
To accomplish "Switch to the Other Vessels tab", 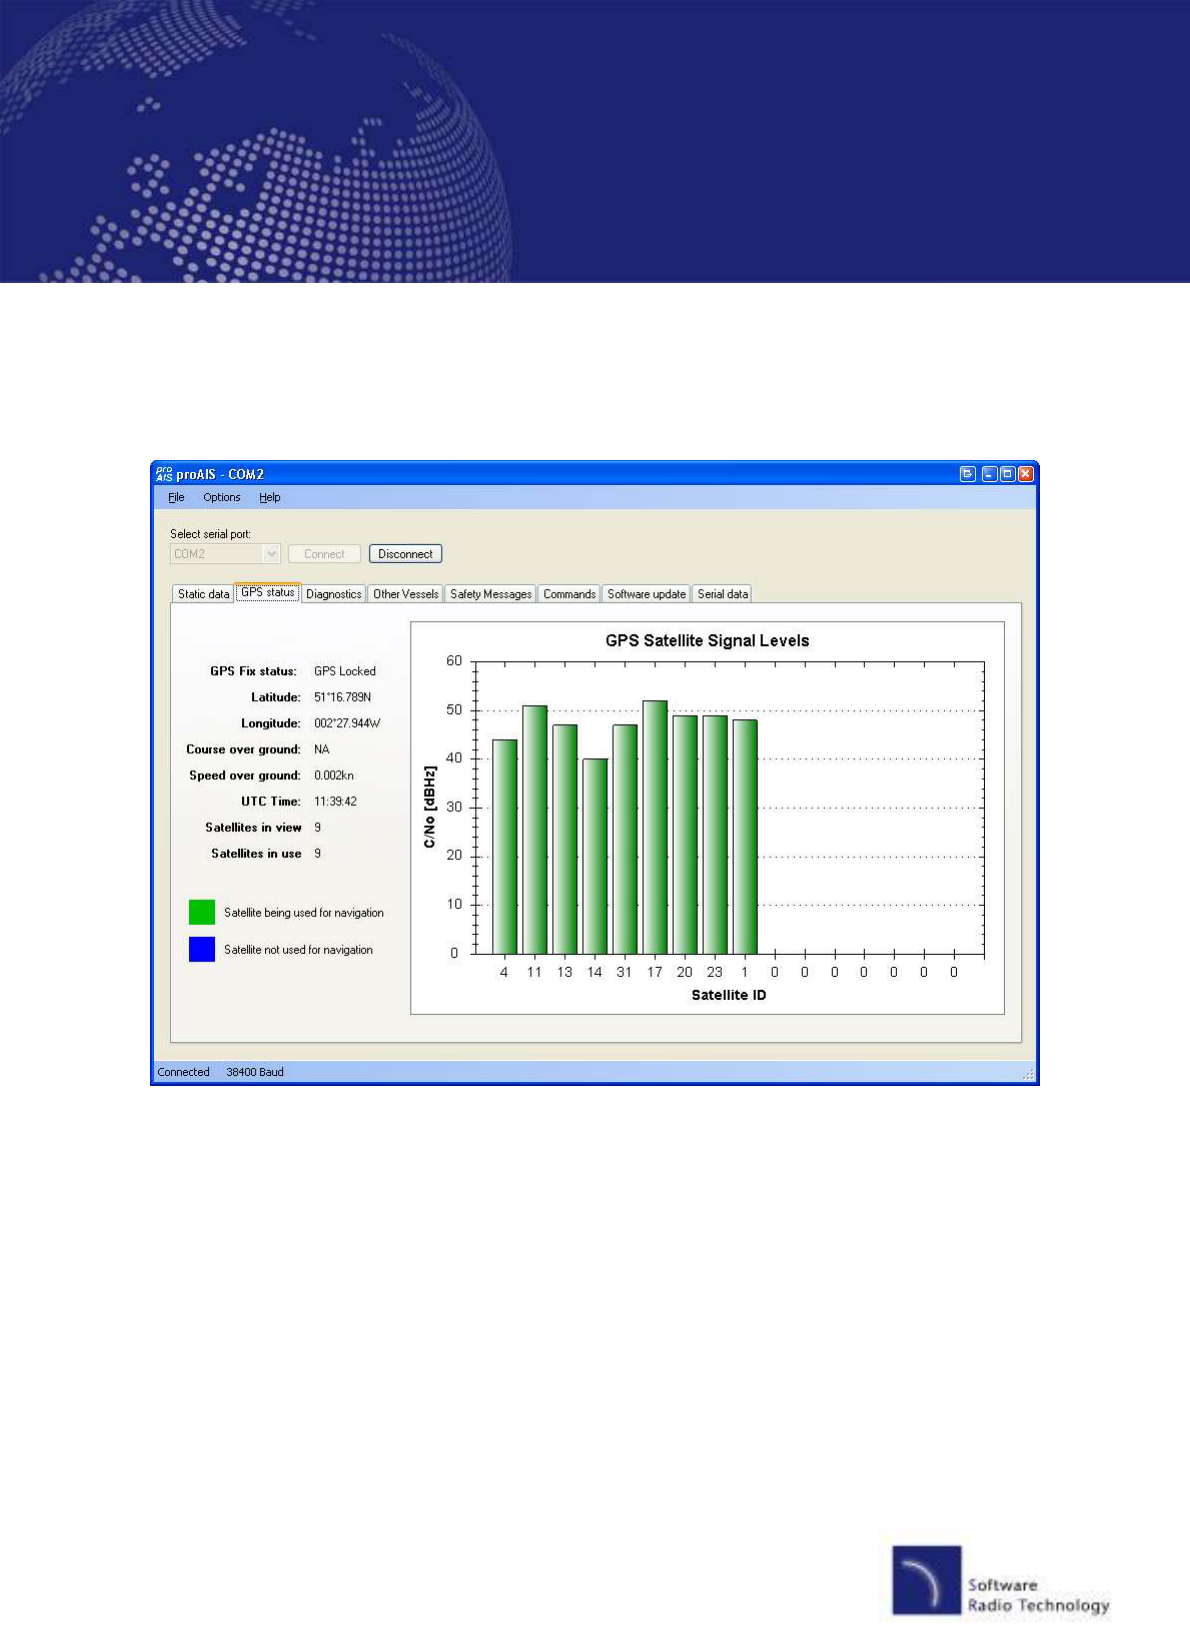I will tap(406, 594).
